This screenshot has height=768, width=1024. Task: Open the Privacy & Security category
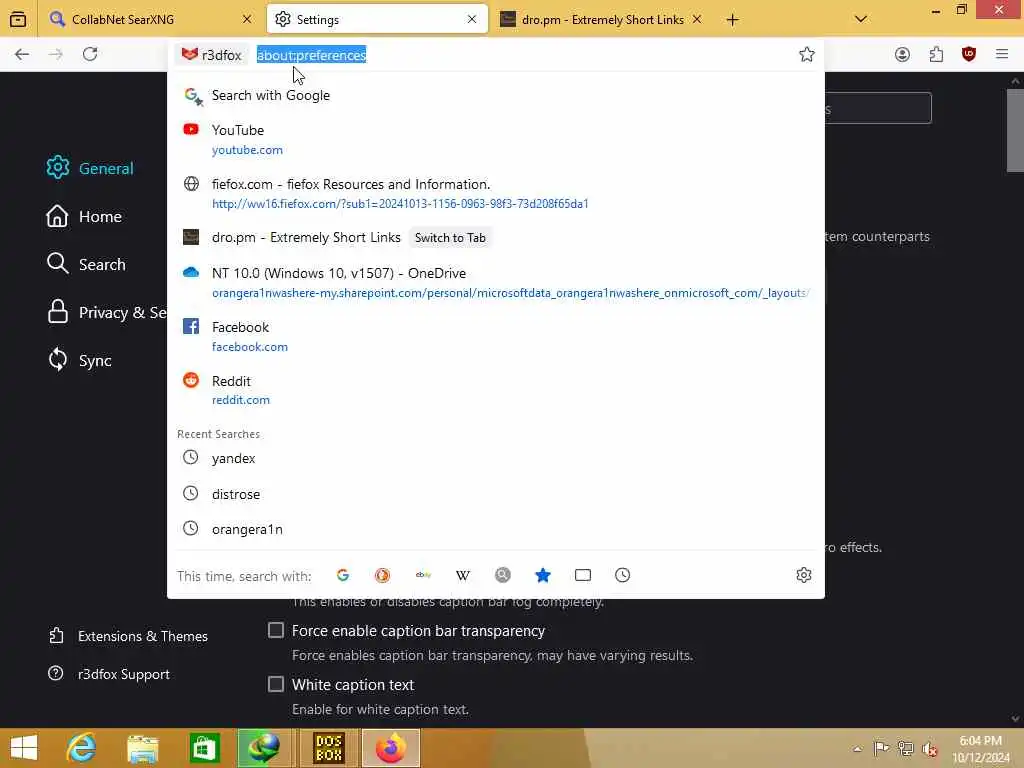pos(106,313)
